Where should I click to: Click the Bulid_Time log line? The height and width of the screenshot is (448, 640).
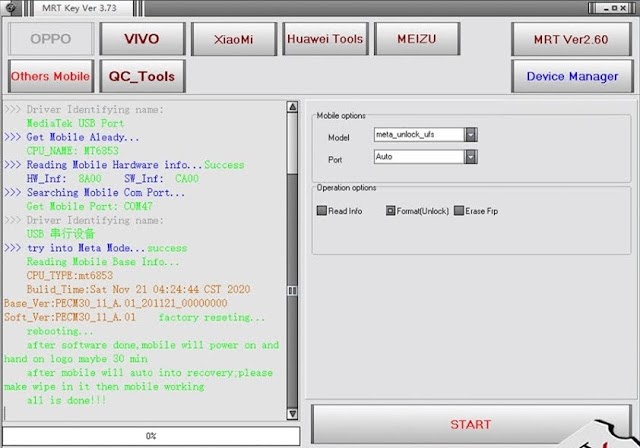pyautogui.click(x=138, y=289)
